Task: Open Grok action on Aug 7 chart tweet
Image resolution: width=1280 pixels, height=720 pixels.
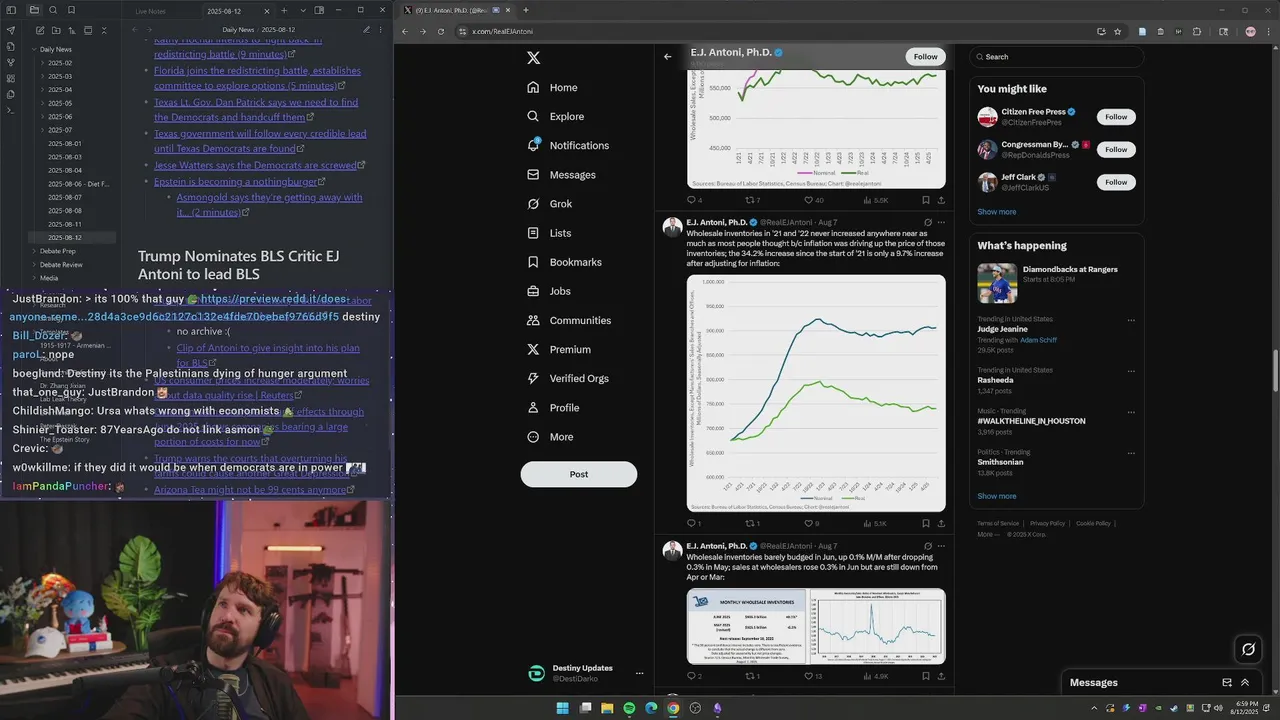Action: coord(928,222)
